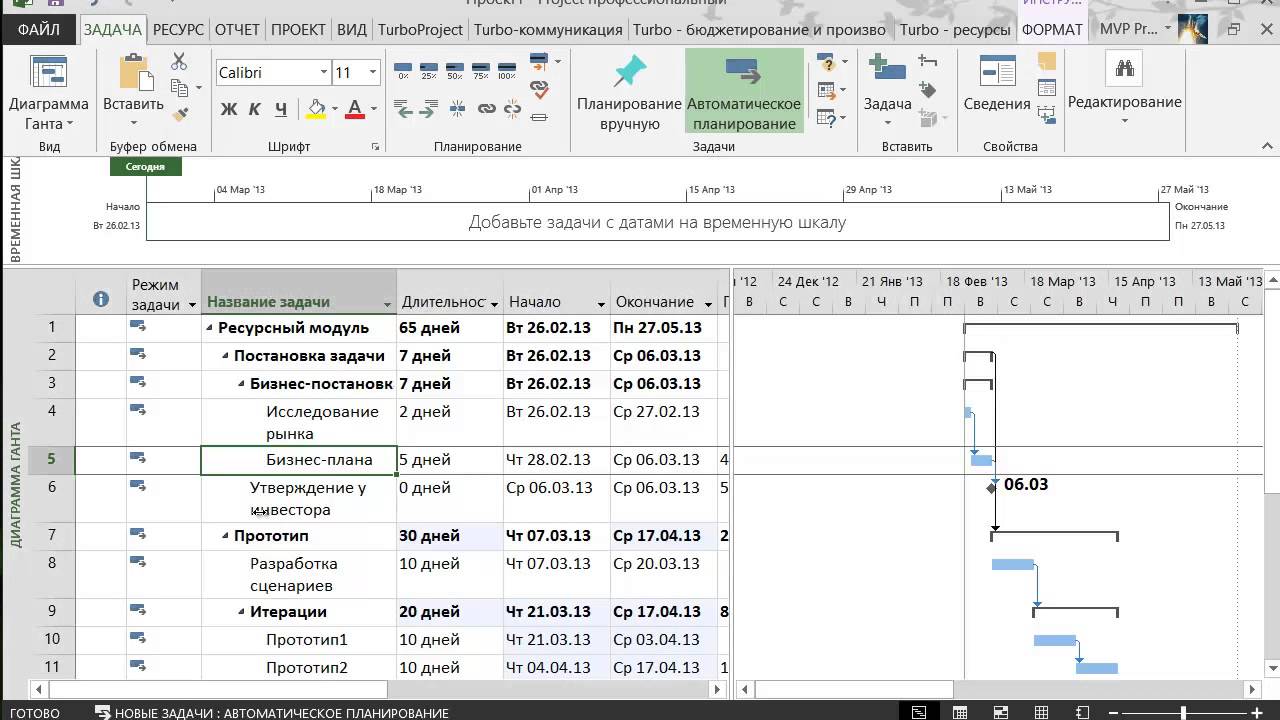
Task: Insert a summary task icon
Action: (x=928, y=62)
